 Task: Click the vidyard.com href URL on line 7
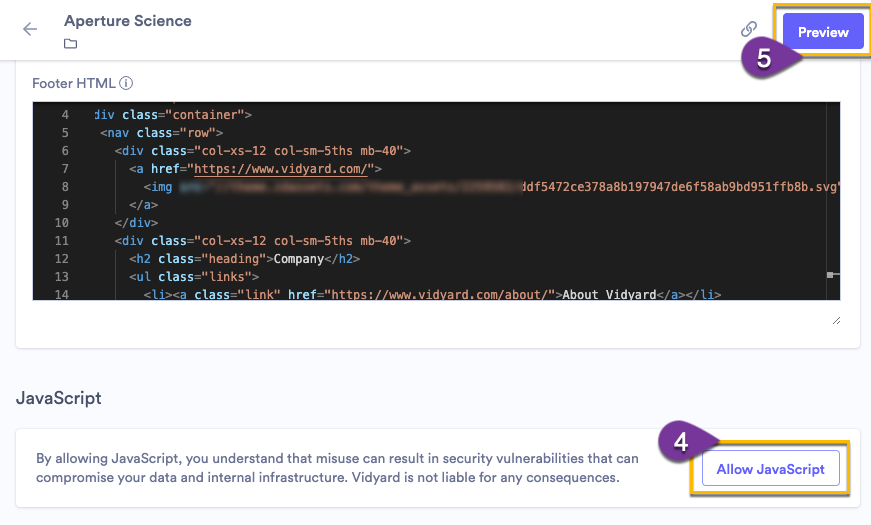[282, 169]
